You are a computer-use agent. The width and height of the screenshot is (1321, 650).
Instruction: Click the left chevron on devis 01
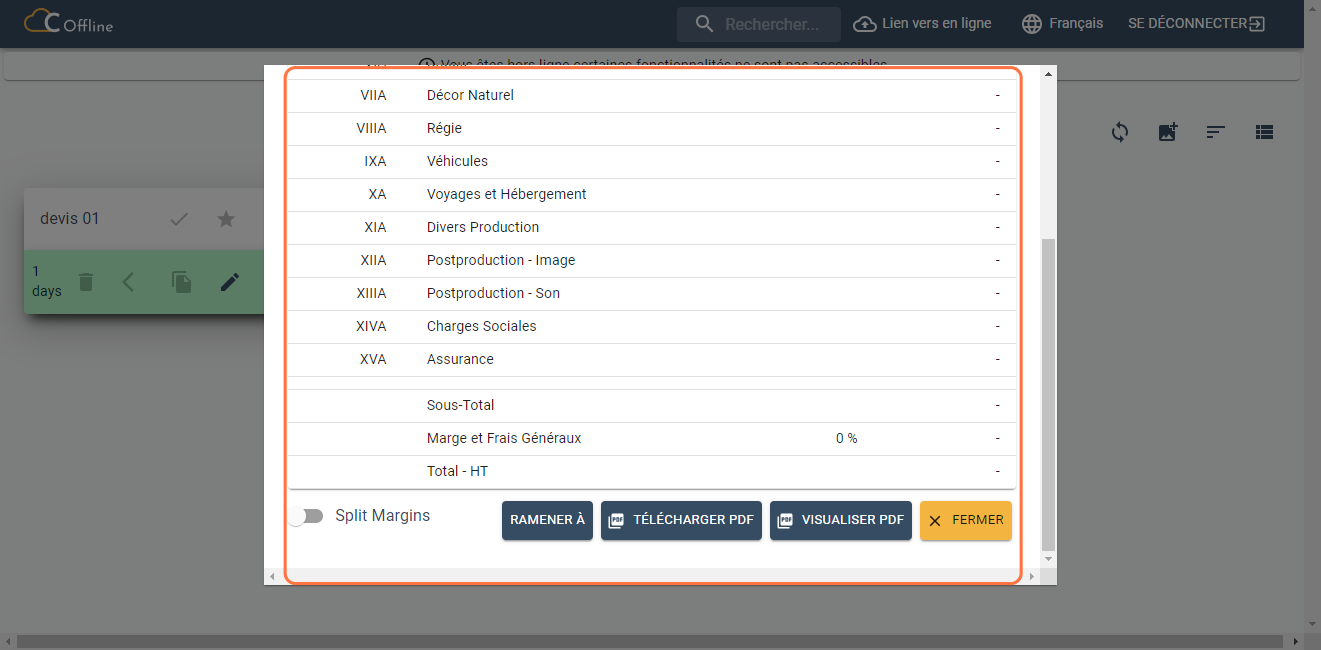(x=128, y=282)
